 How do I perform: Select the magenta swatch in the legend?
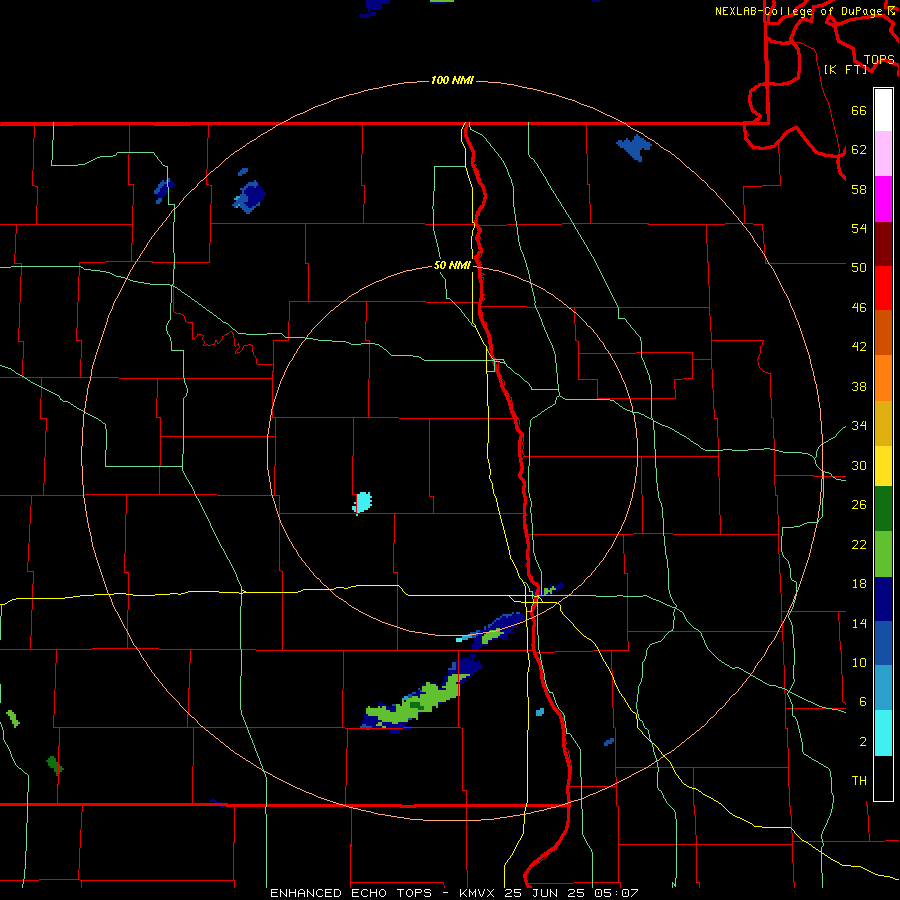[883, 199]
